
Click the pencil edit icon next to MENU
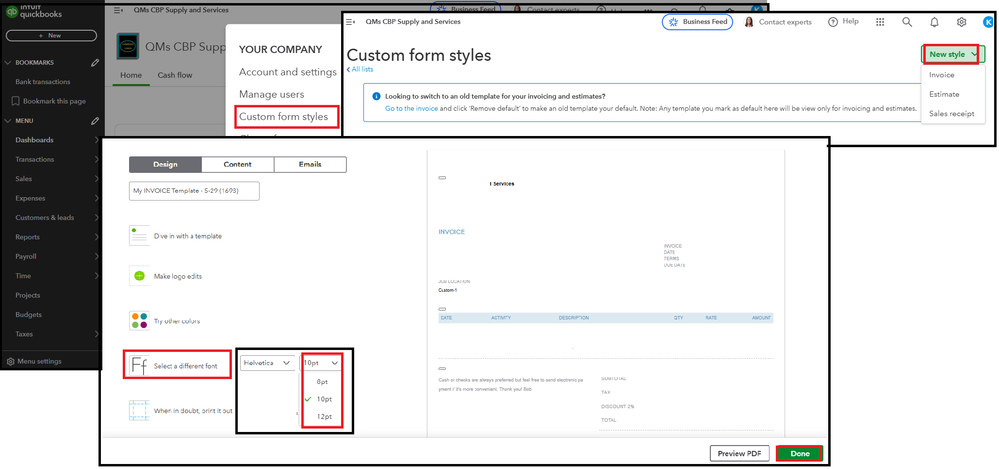pos(95,120)
